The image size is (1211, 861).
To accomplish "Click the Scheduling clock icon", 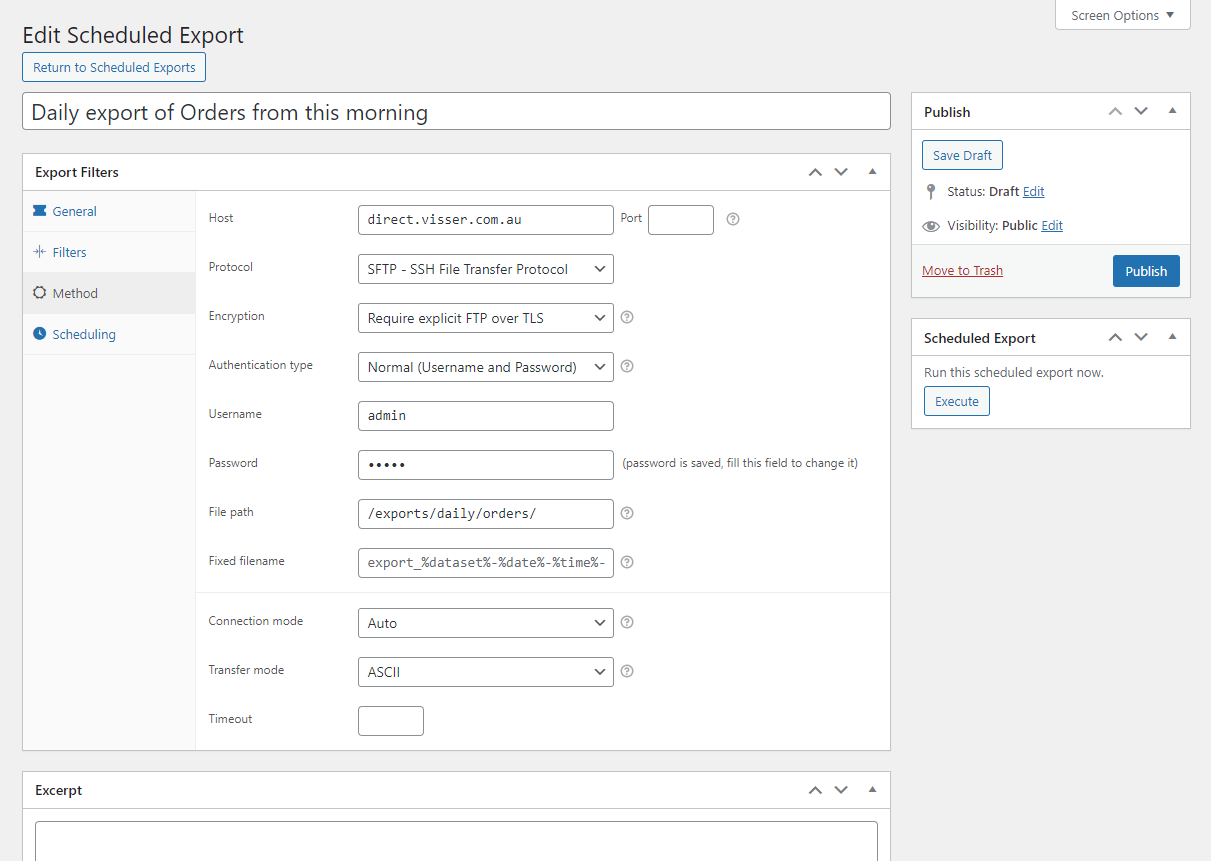I will 40,334.
